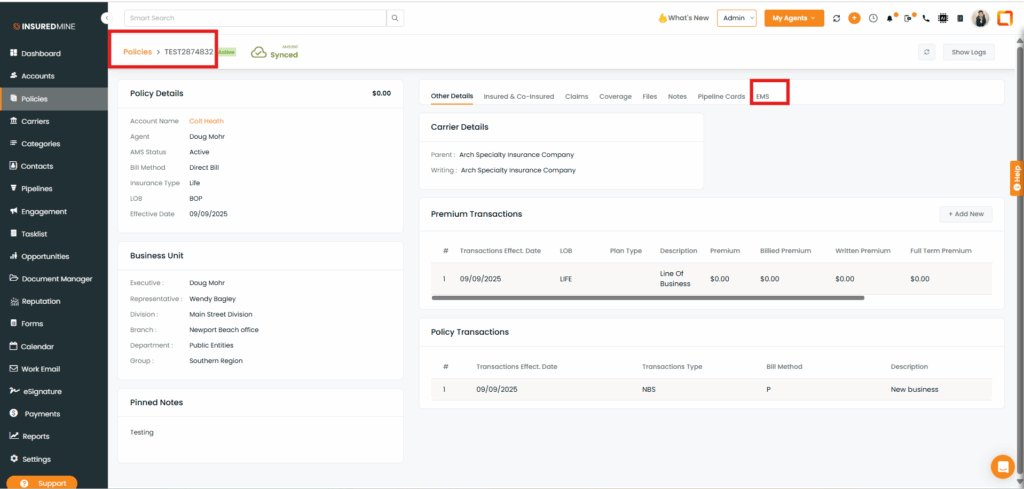The width and height of the screenshot is (1024, 489).
Task: Click refresh icon next to Show Logs
Action: tap(927, 52)
